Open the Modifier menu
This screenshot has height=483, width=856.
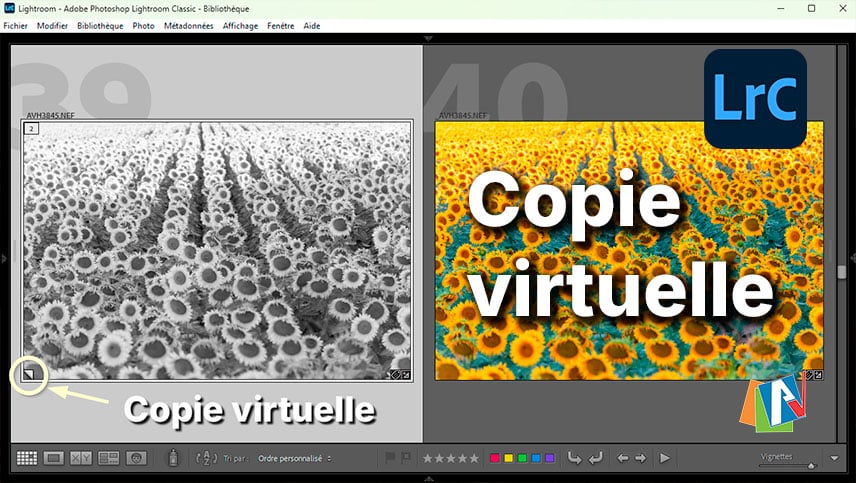pyautogui.click(x=52, y=26)
